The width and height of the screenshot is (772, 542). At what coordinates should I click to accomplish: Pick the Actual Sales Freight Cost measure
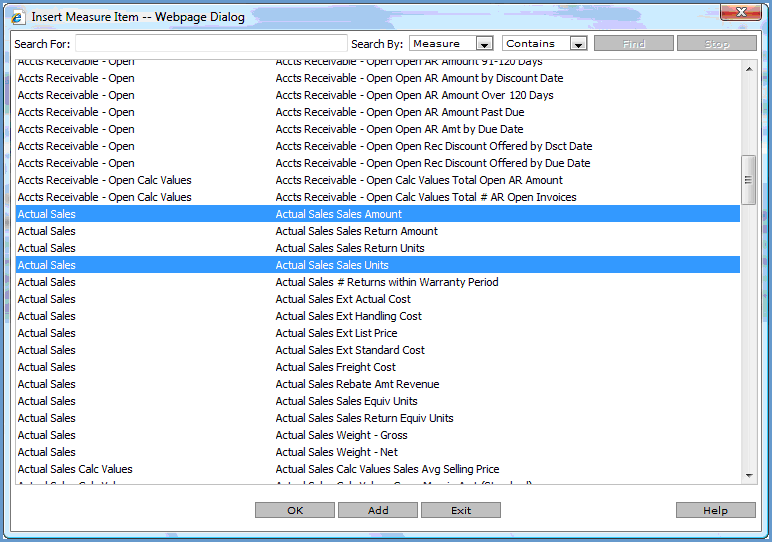click(x=335, y=367)
